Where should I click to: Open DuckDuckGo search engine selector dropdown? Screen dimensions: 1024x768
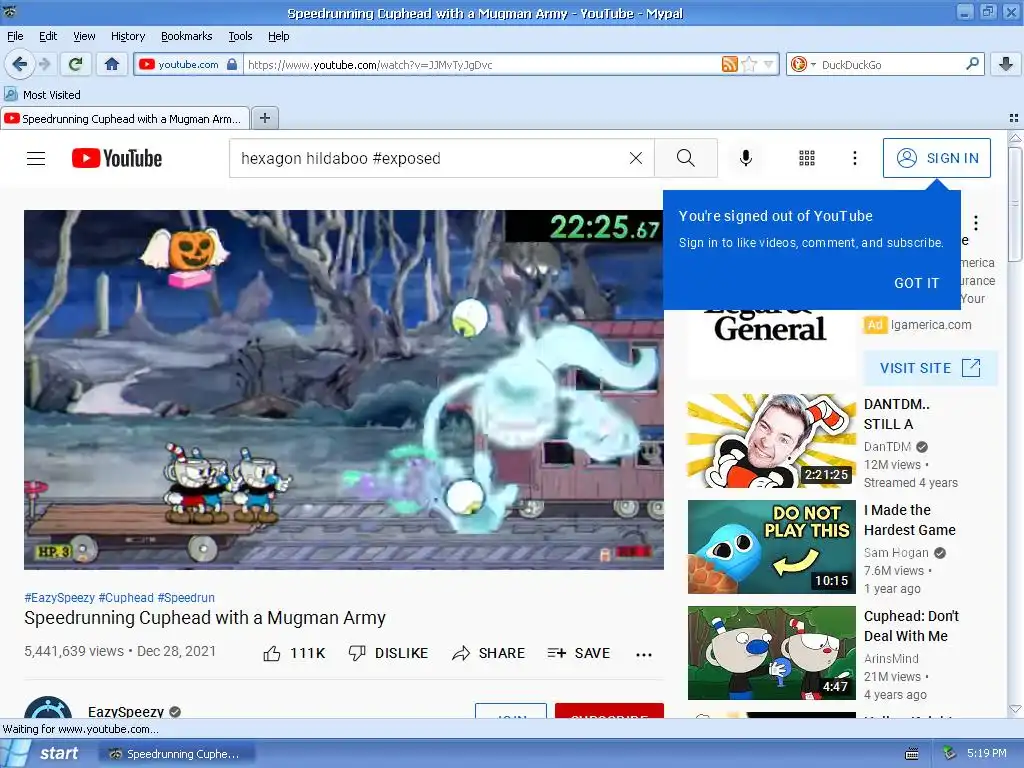pos(803,64)
